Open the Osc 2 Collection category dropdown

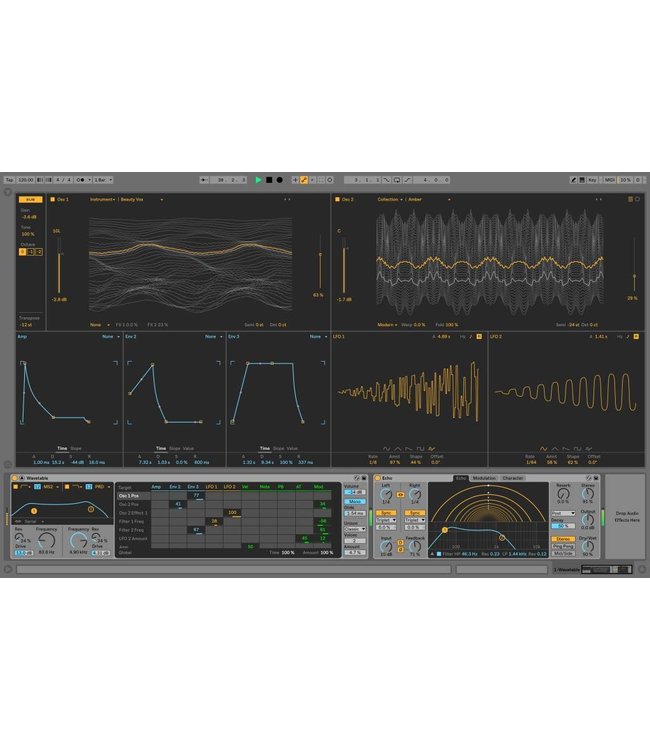[x=390, y=199]
